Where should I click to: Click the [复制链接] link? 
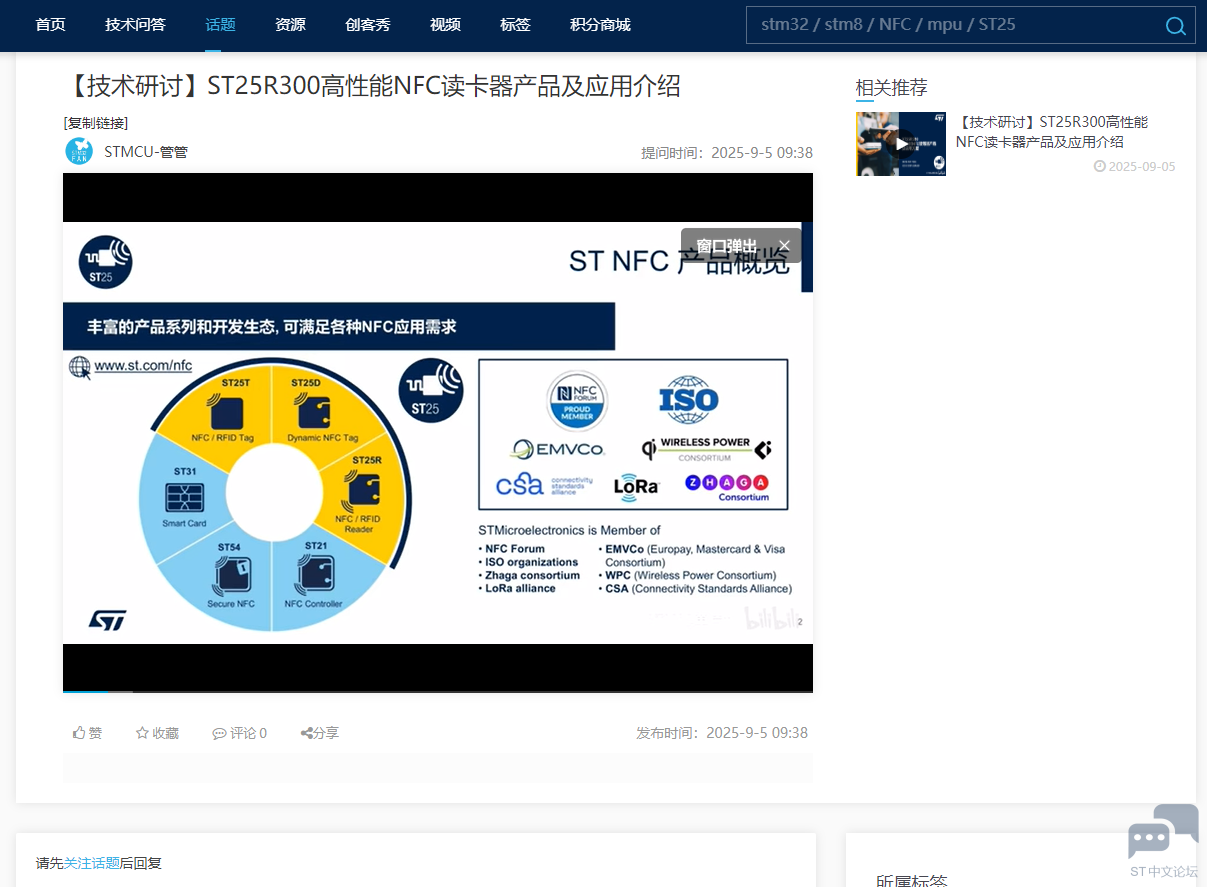96,123
